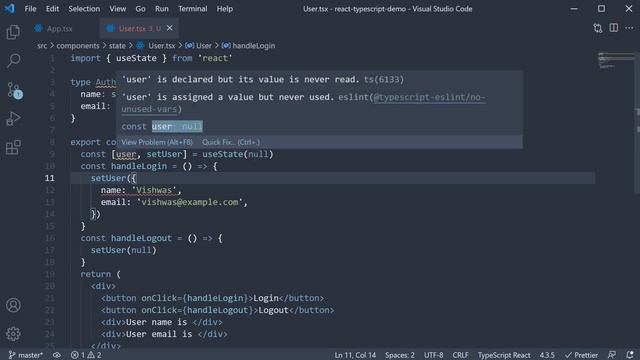Click View Problem link in hover
This screenshot has width=640, height=360.
pyautogui.click(x=157, y=142)
